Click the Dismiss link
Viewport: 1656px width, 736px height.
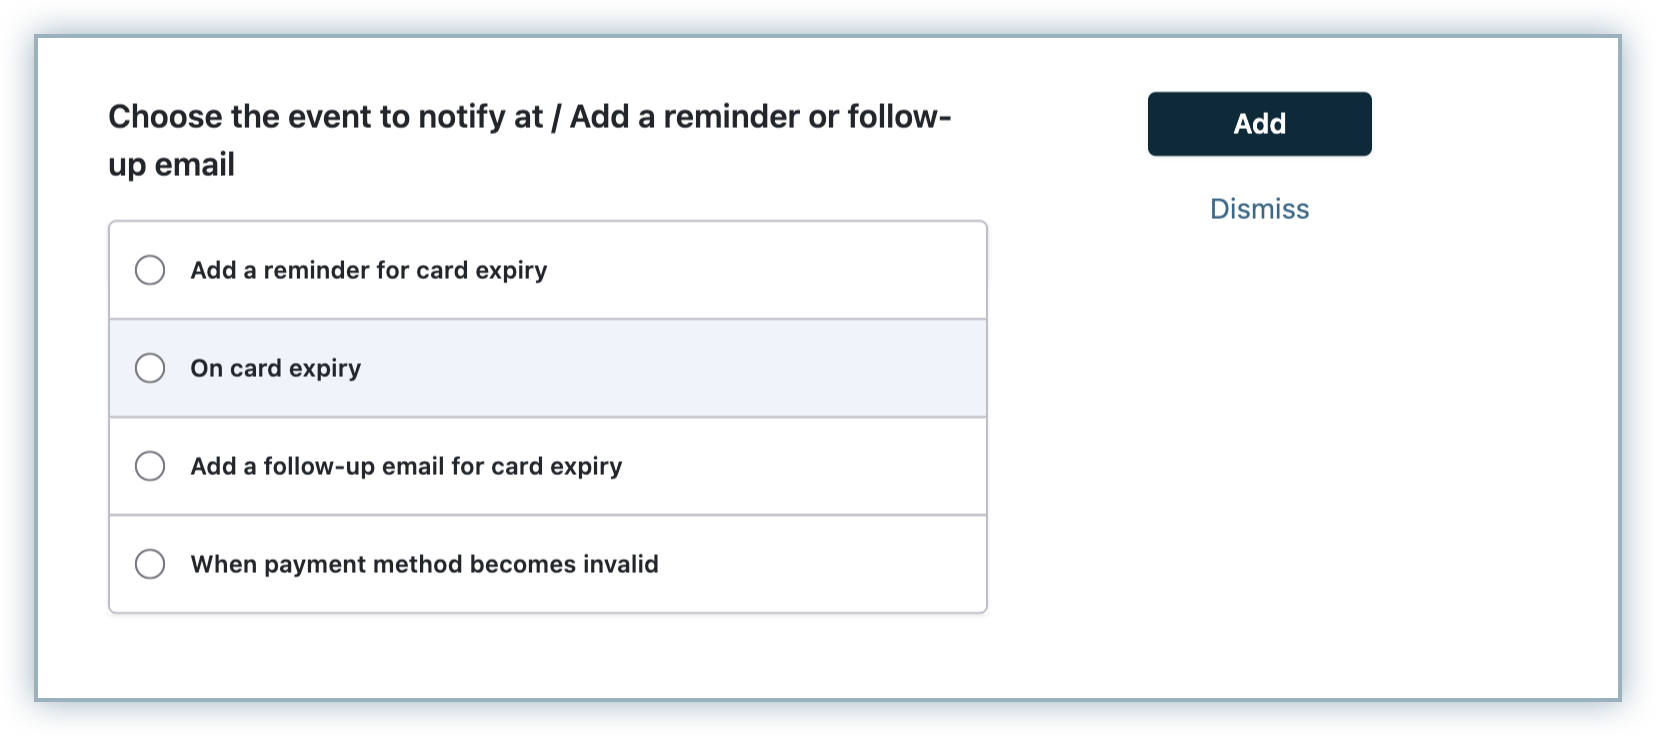coord(1259,209)
